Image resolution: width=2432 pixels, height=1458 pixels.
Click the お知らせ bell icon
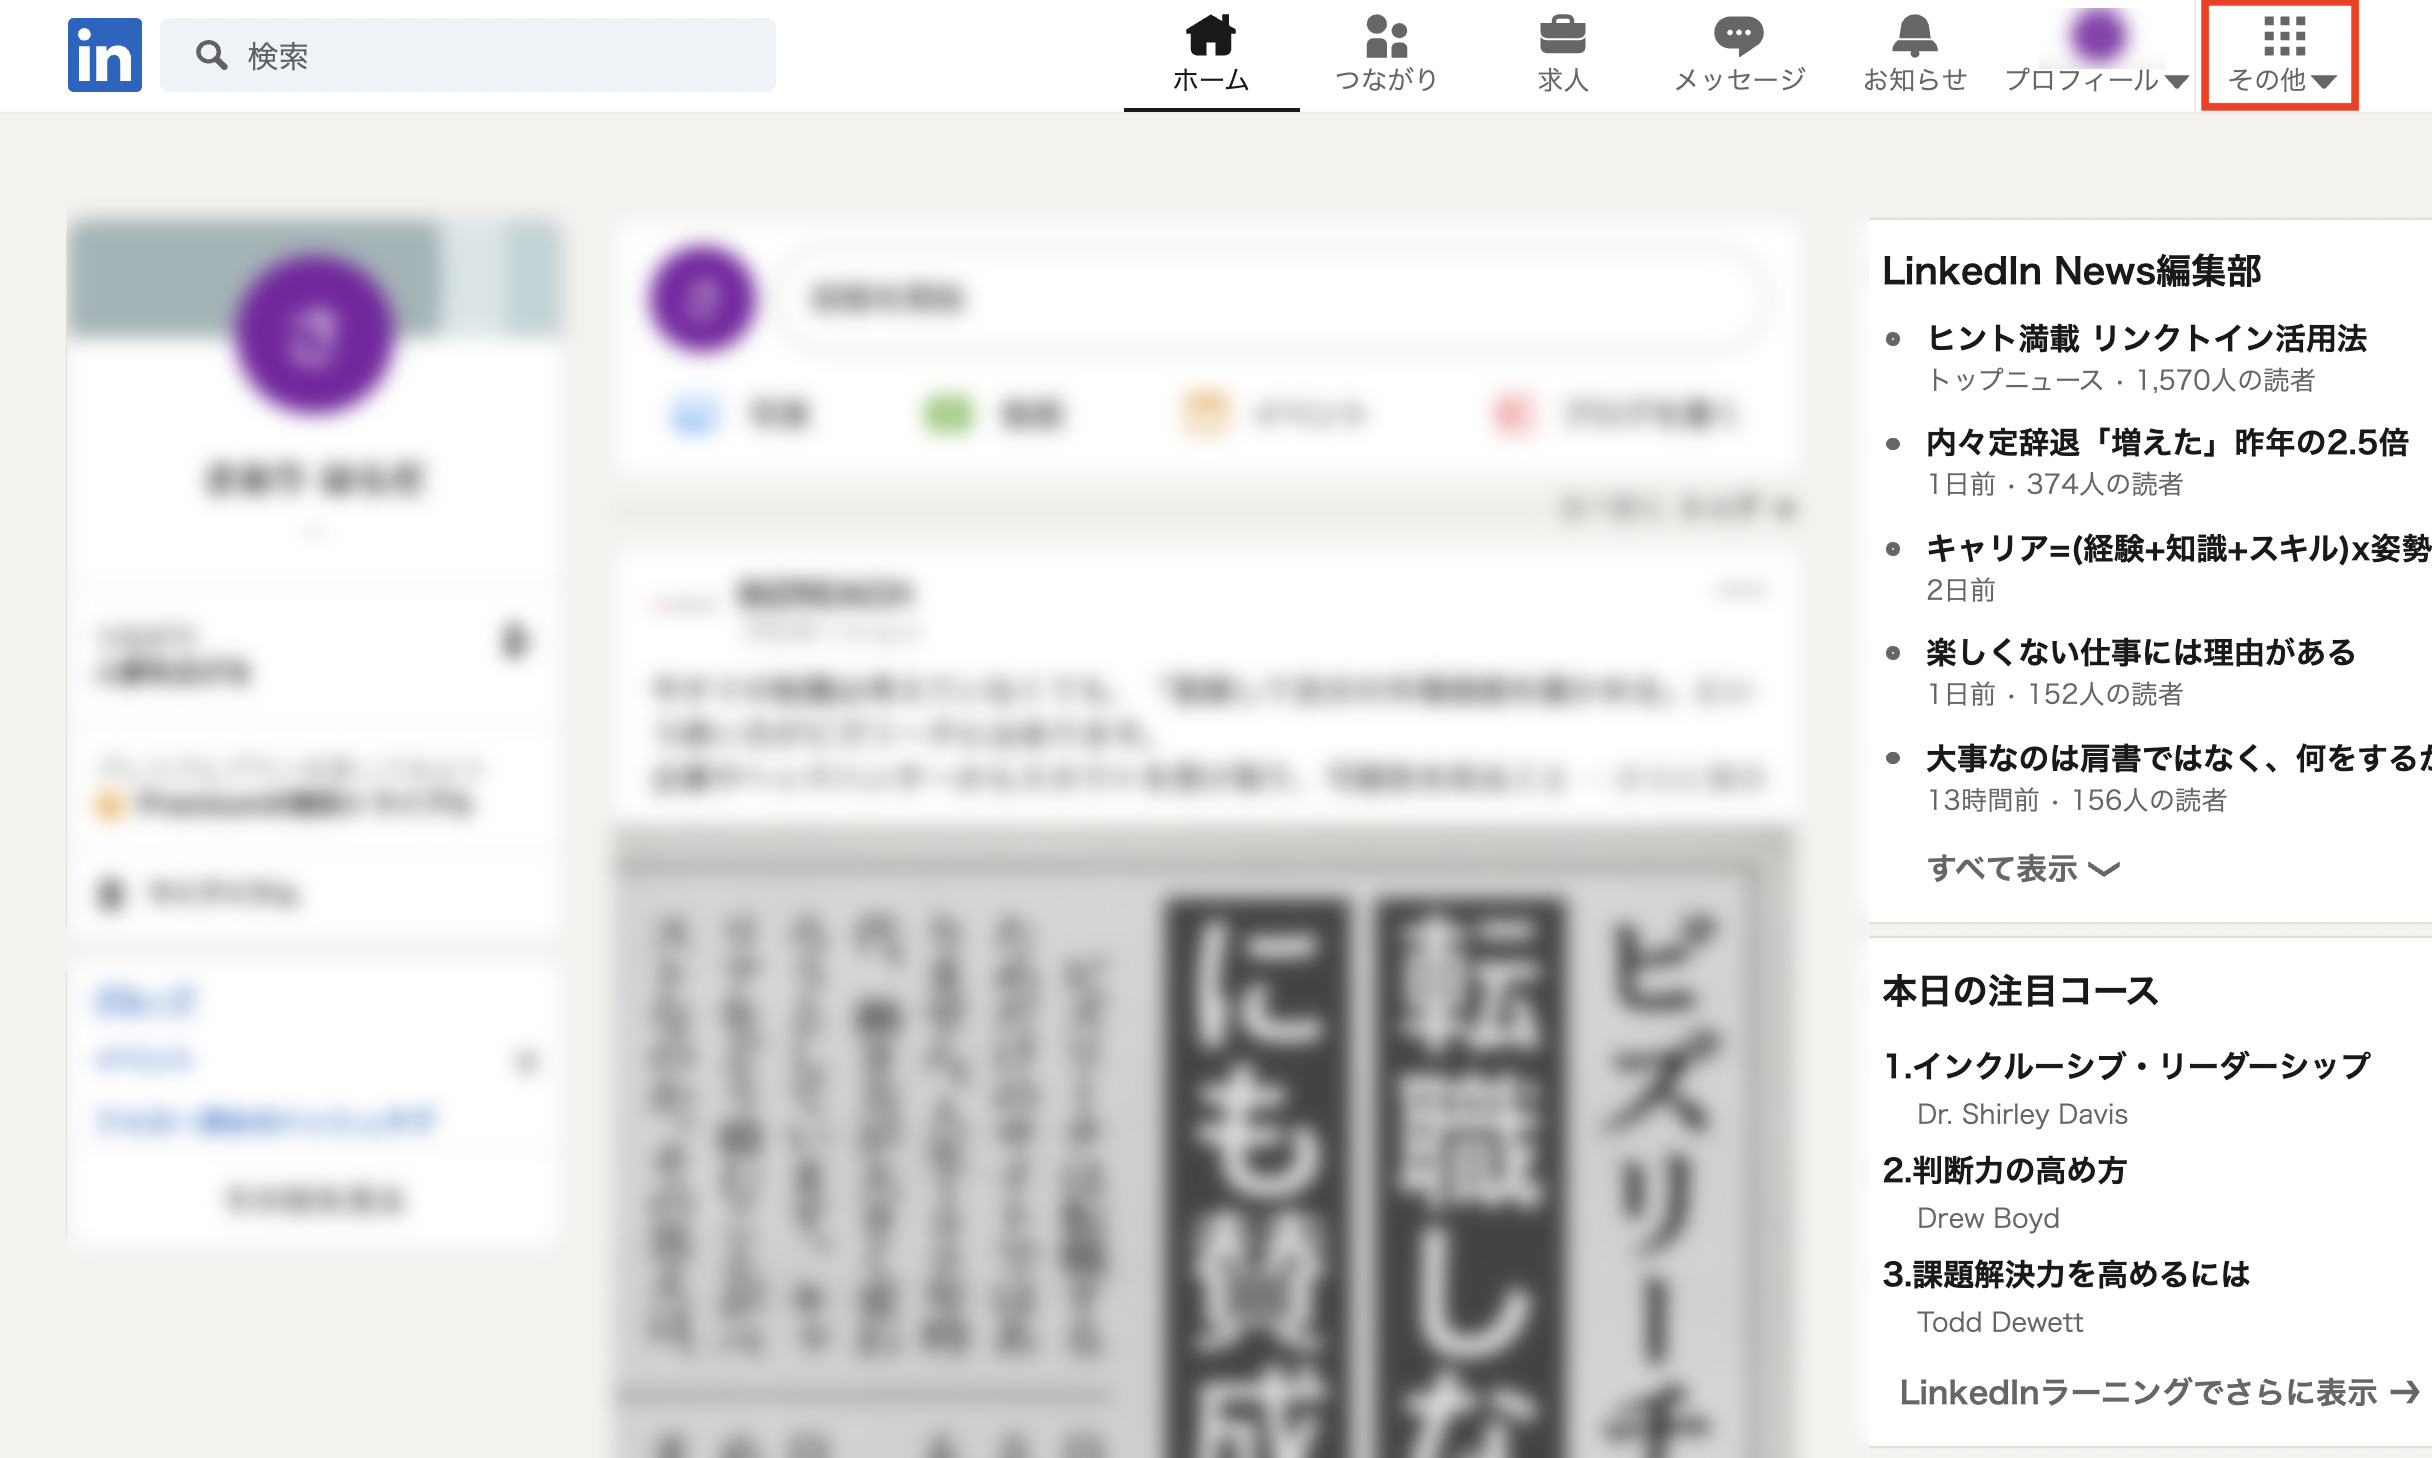pyautogui.click(x=1914, y=37)
